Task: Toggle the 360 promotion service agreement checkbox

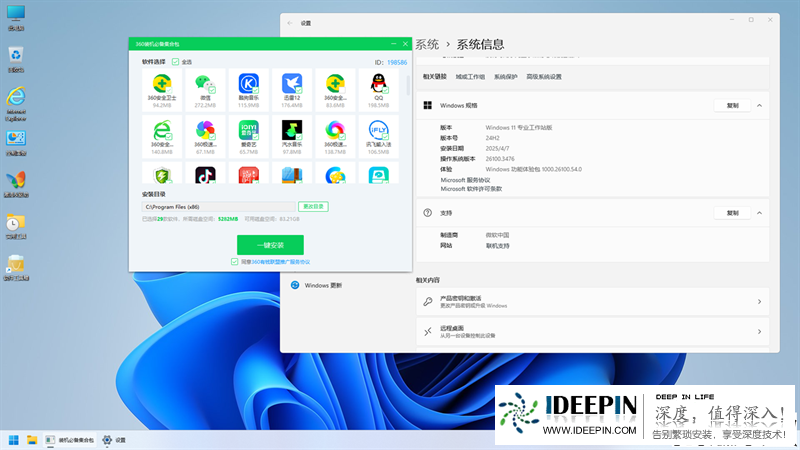Action: click(x=234, y=262)
